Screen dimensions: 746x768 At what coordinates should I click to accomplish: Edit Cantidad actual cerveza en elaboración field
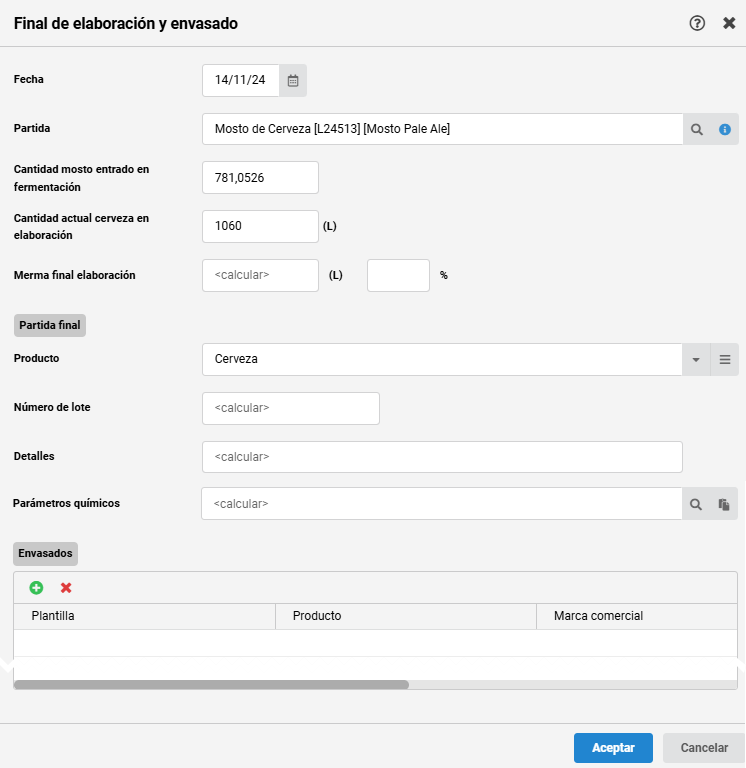click(x=260, y=226)
